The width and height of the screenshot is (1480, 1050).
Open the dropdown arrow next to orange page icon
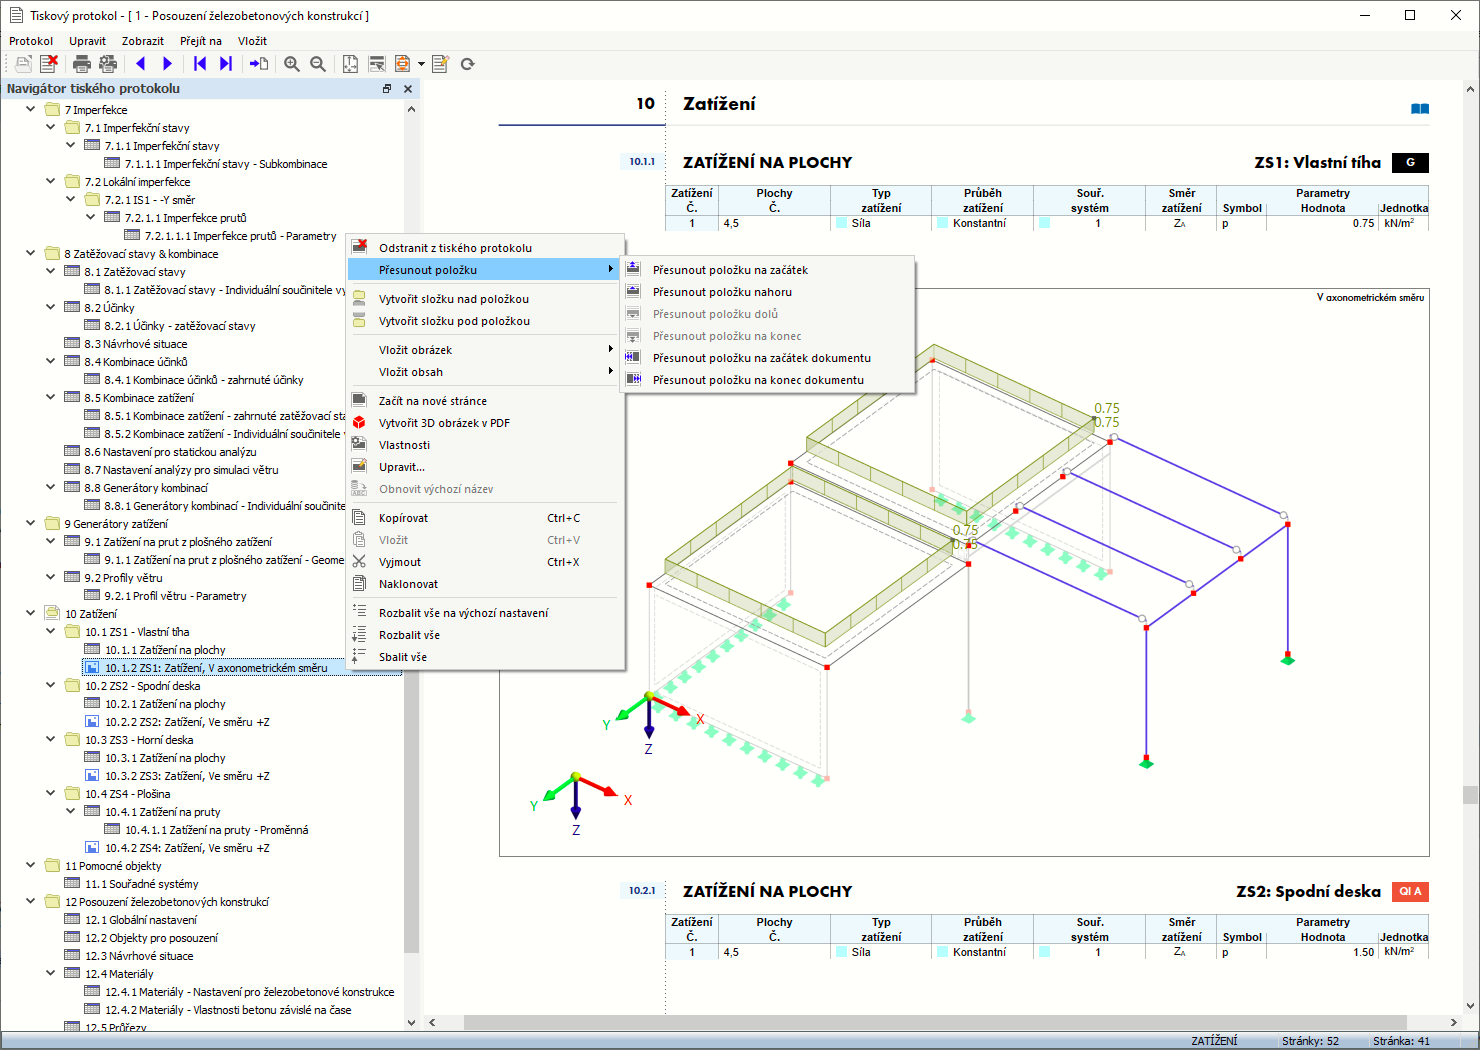tap(421, 64)
